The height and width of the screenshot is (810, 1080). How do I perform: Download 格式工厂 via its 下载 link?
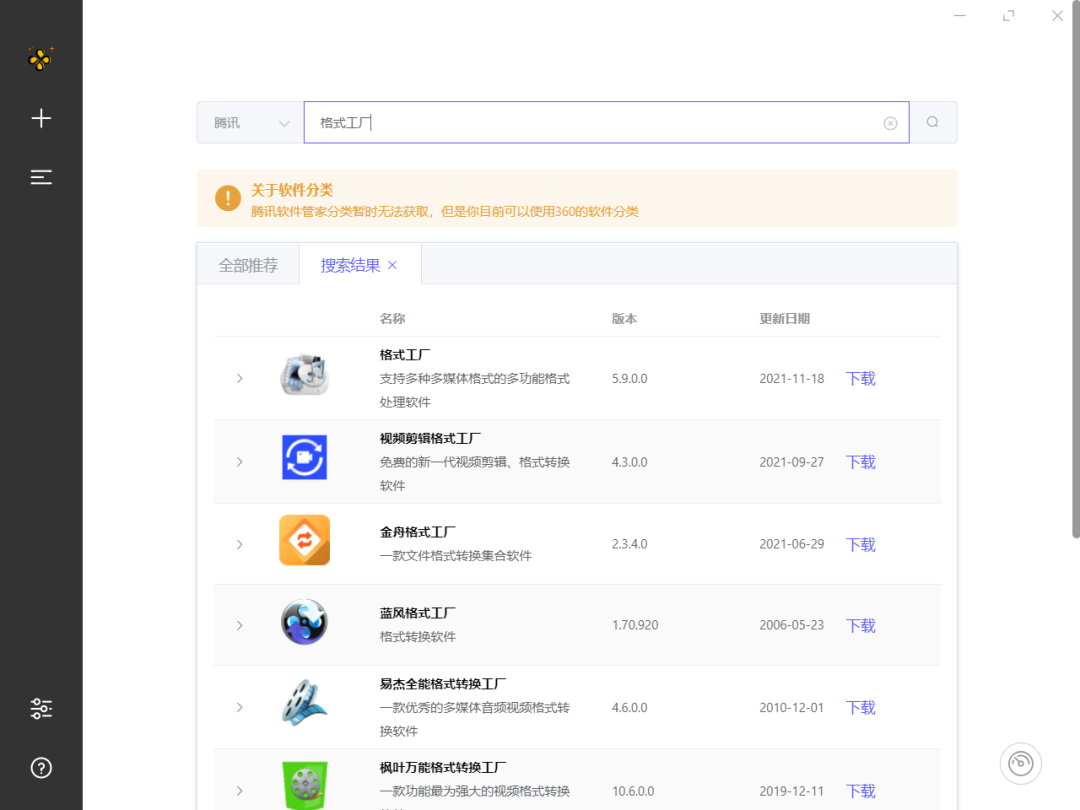tap(859, 378)
